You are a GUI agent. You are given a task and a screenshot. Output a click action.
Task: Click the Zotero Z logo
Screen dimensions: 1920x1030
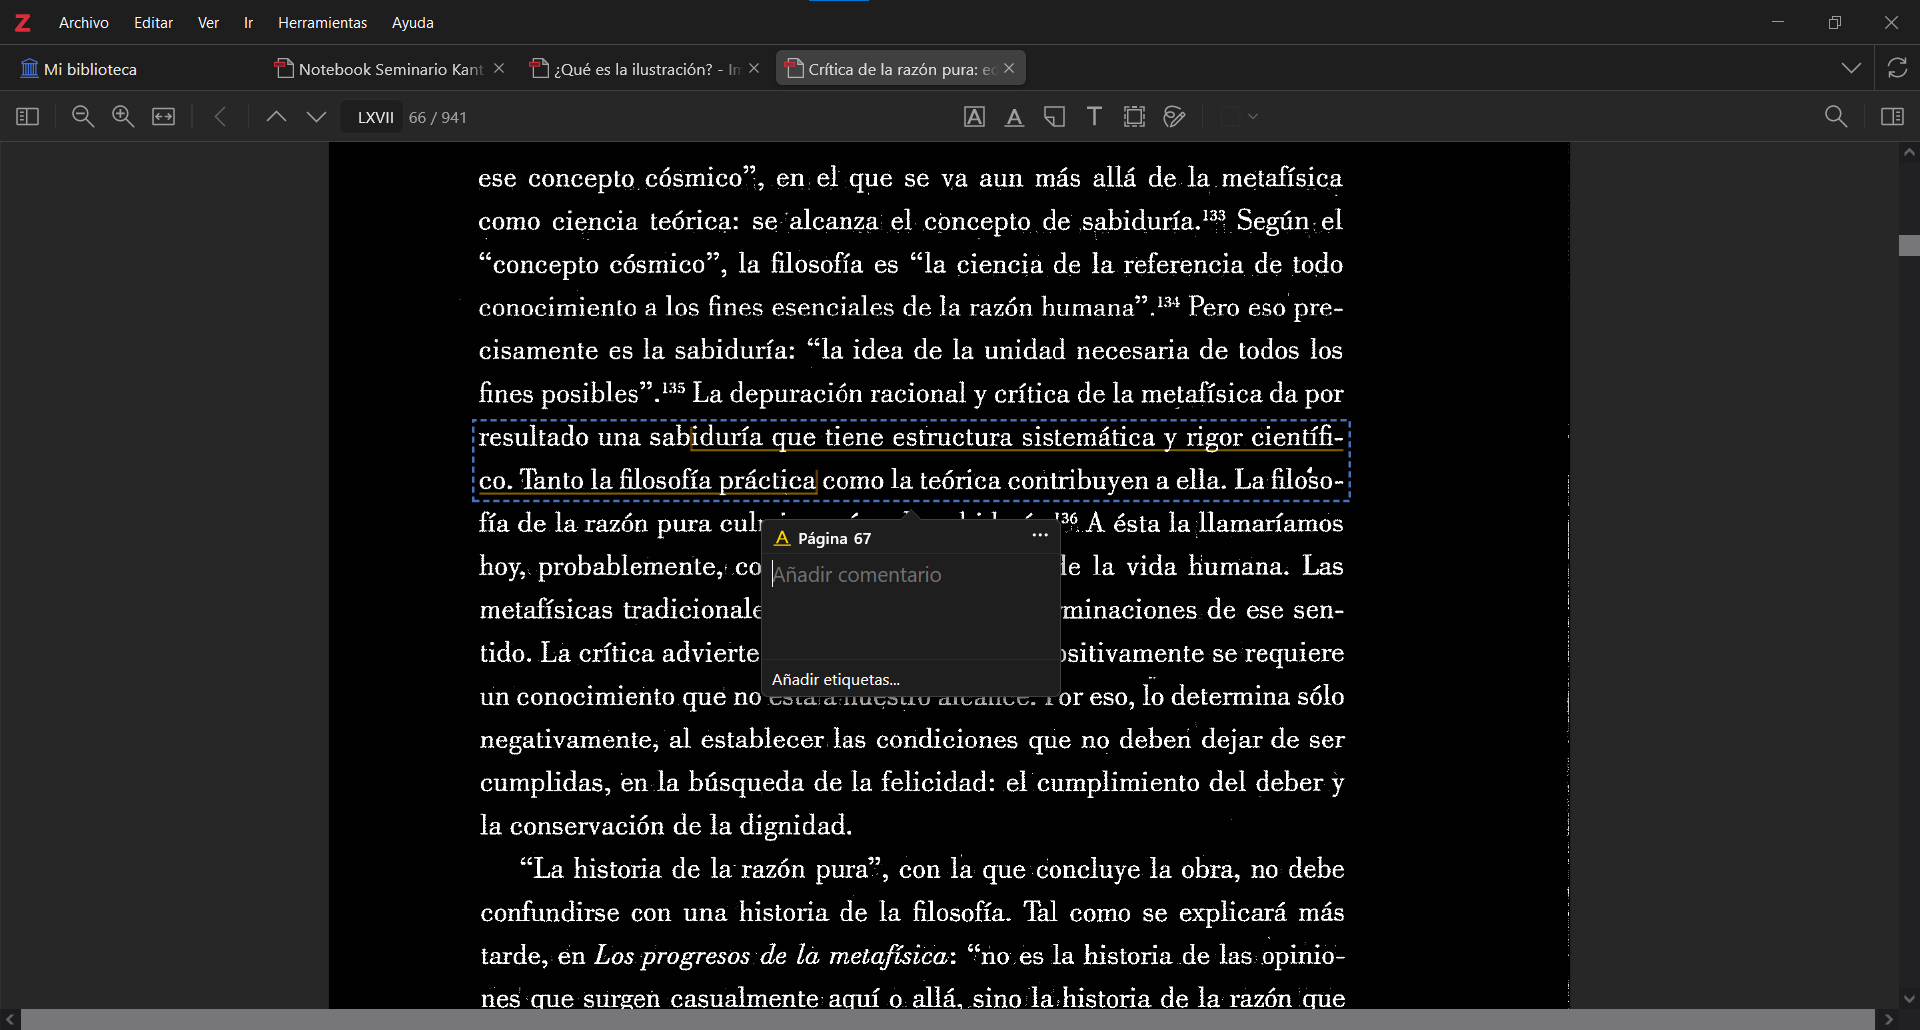pos(23,22)
